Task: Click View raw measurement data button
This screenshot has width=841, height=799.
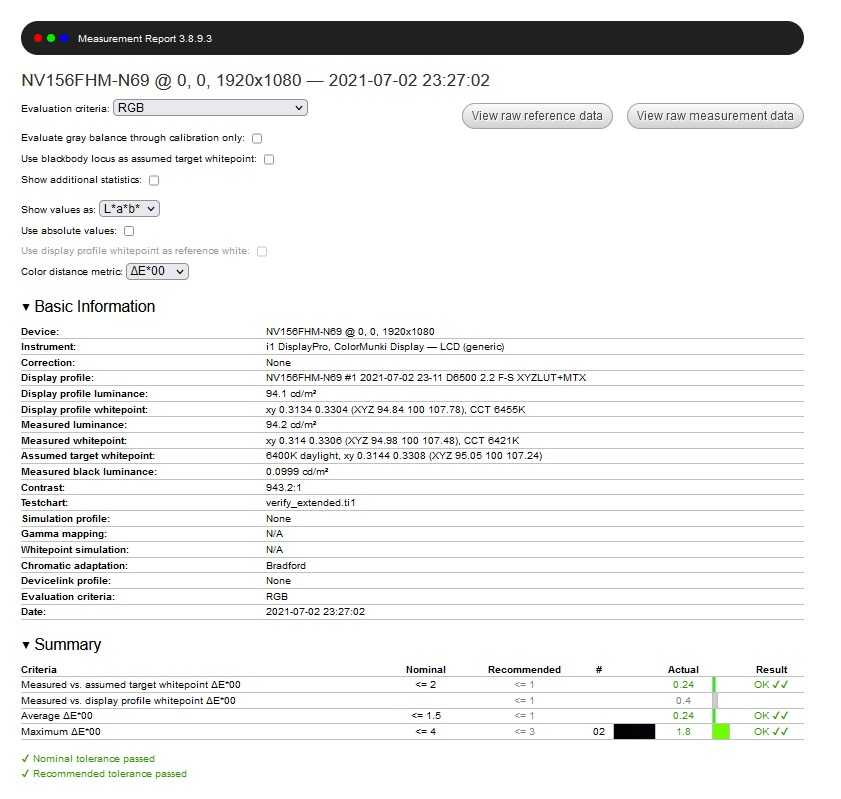Action: coord(715,116)
